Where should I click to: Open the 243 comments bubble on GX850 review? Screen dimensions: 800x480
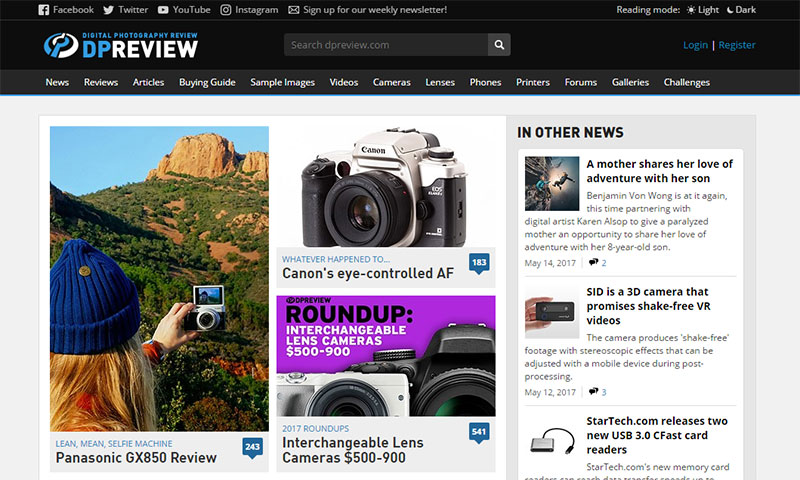tap(253, 447)
